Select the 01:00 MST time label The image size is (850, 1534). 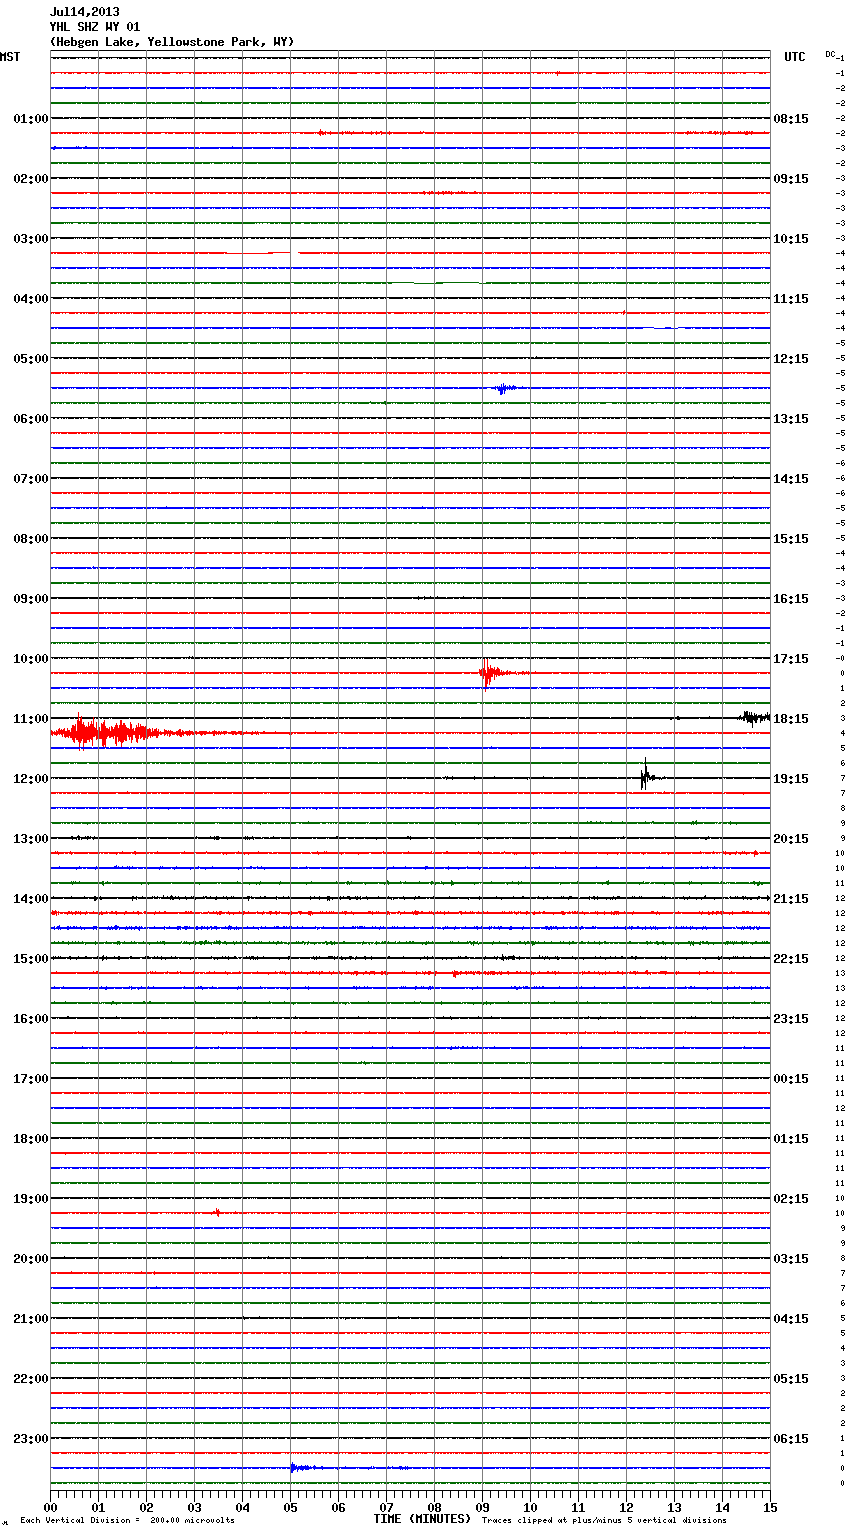pyautogui.click(x=30, y=119)
